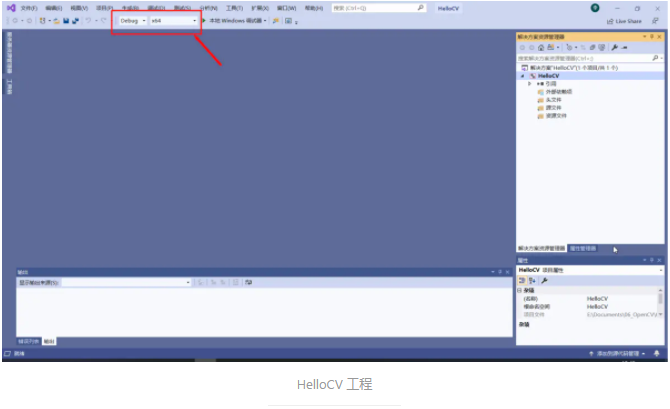Viewport: 670px width, 409px height.
Task: Click the Redo toolbar icon
Action: (103, 21)
